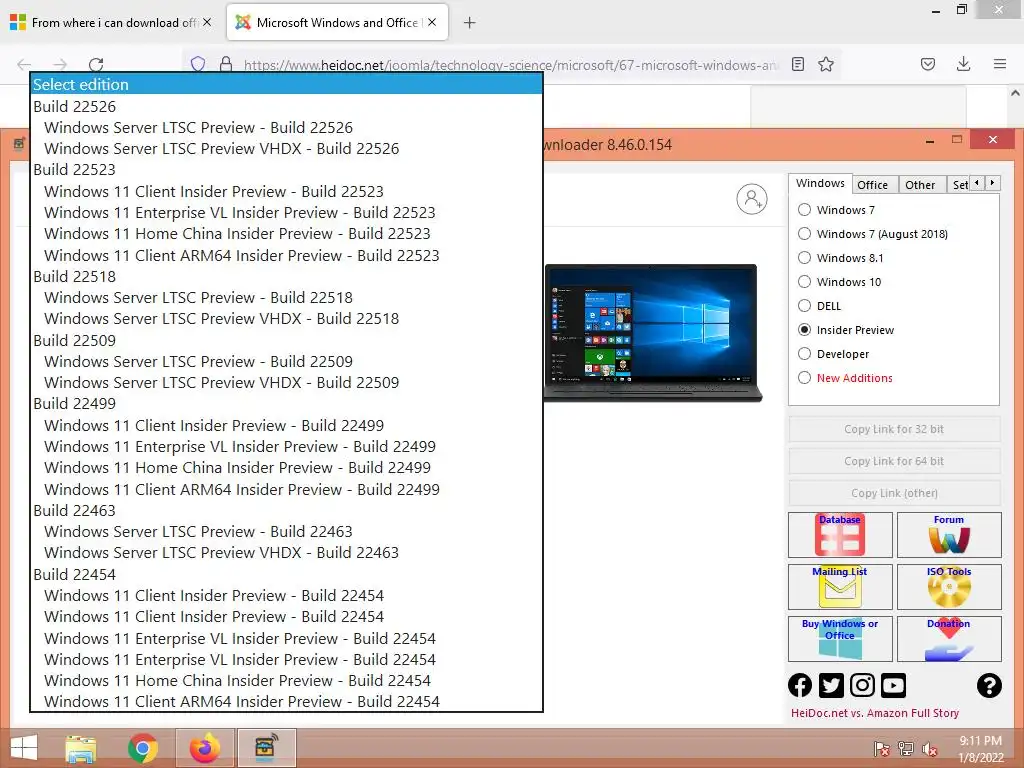Screen dimensions: 1024x768
Task: Open the ISO Tools disc icon
Action: (x=949, y=587)
